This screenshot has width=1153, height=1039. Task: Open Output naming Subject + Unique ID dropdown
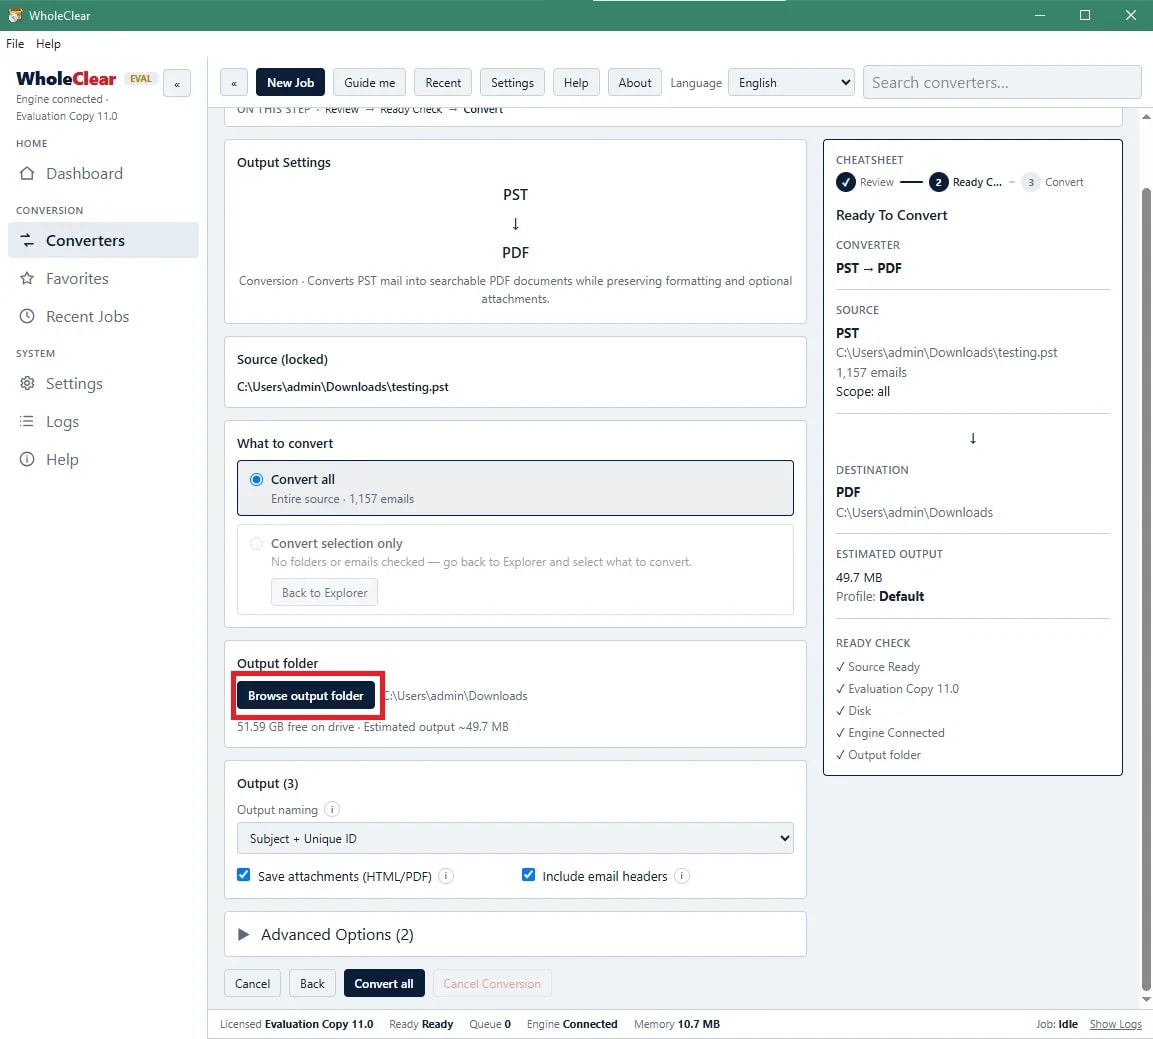[515, 838]
